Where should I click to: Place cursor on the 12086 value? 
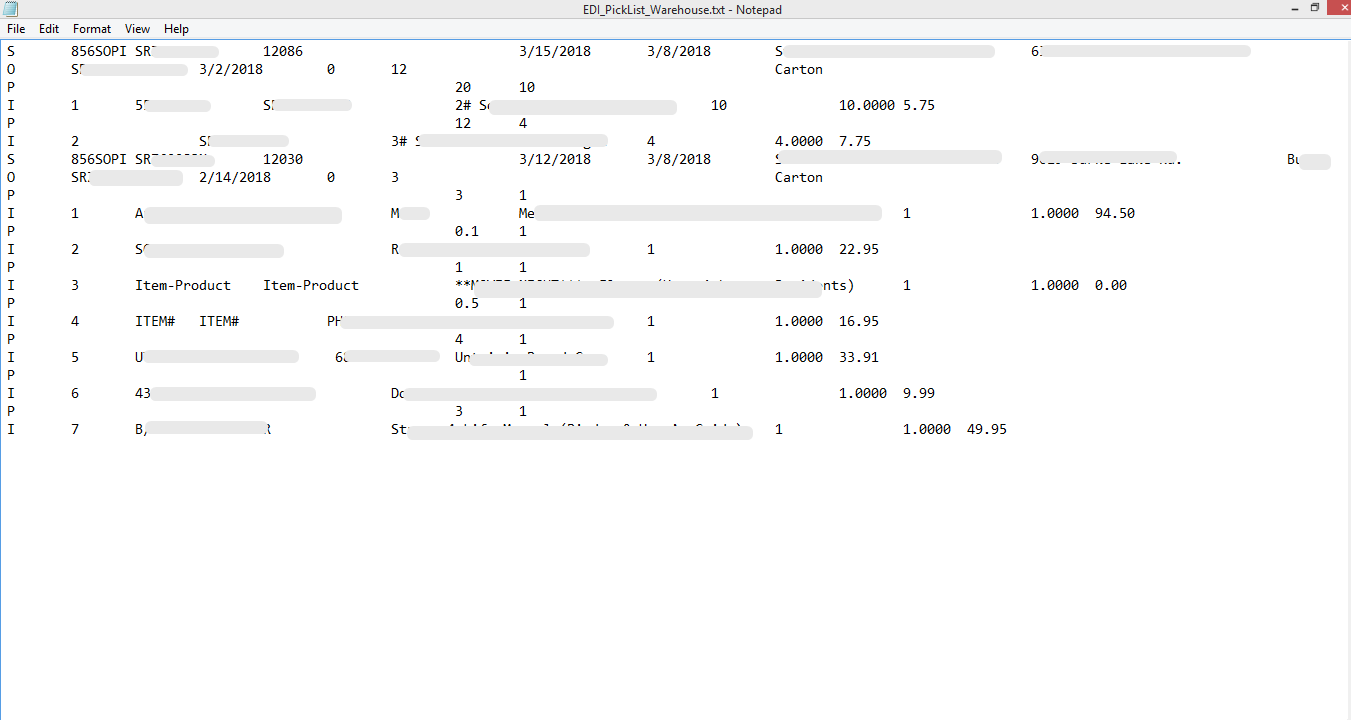283,51
